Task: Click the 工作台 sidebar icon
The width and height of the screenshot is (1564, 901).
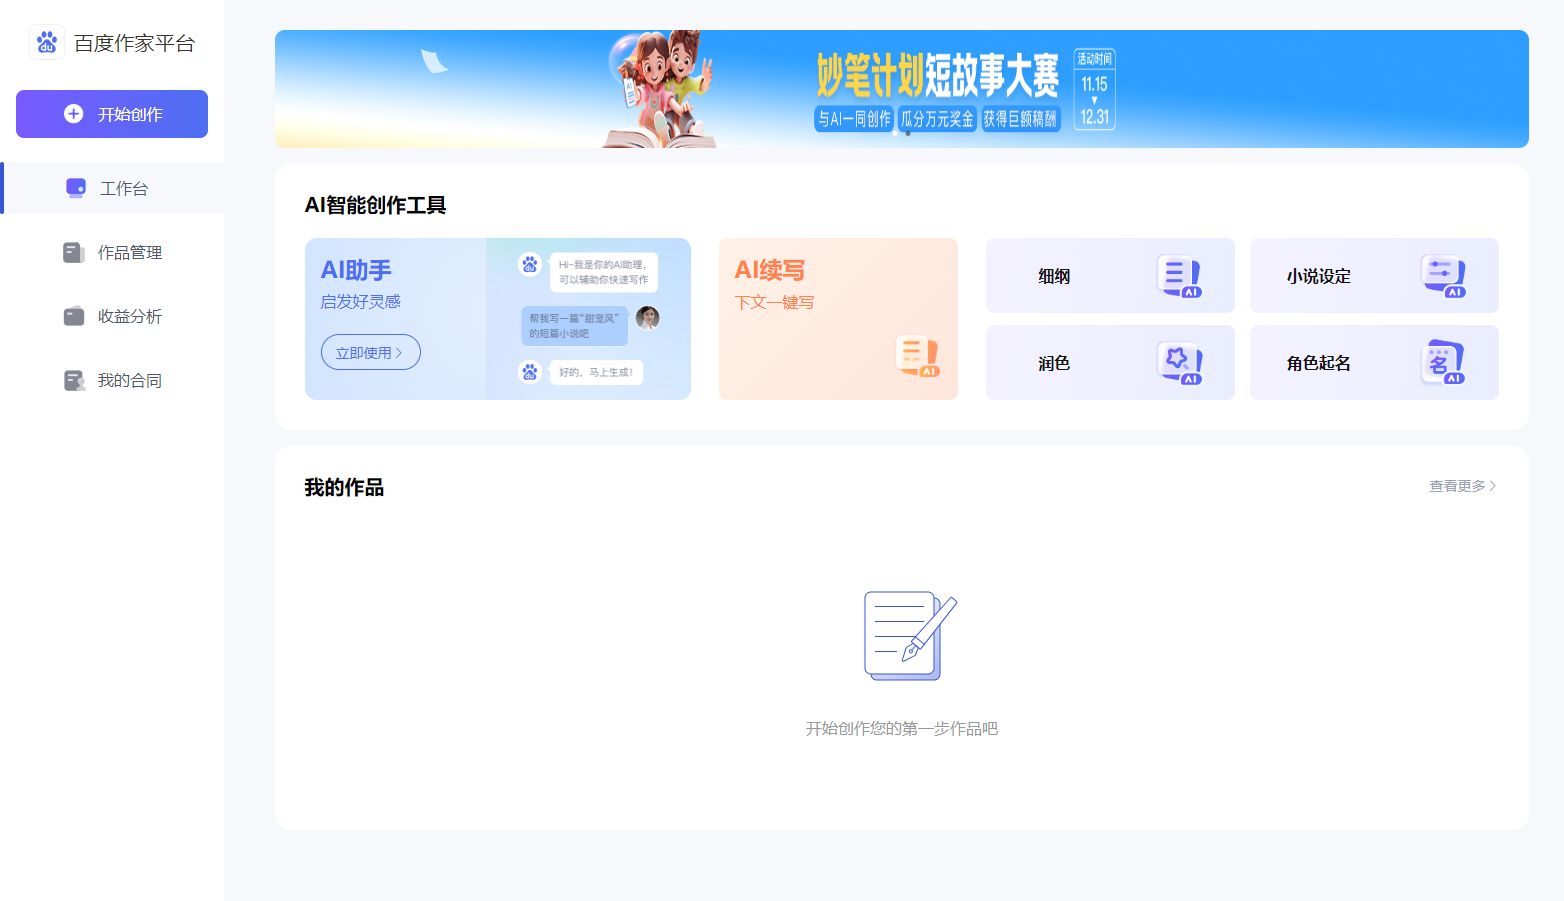Action: tap(76, 188)
